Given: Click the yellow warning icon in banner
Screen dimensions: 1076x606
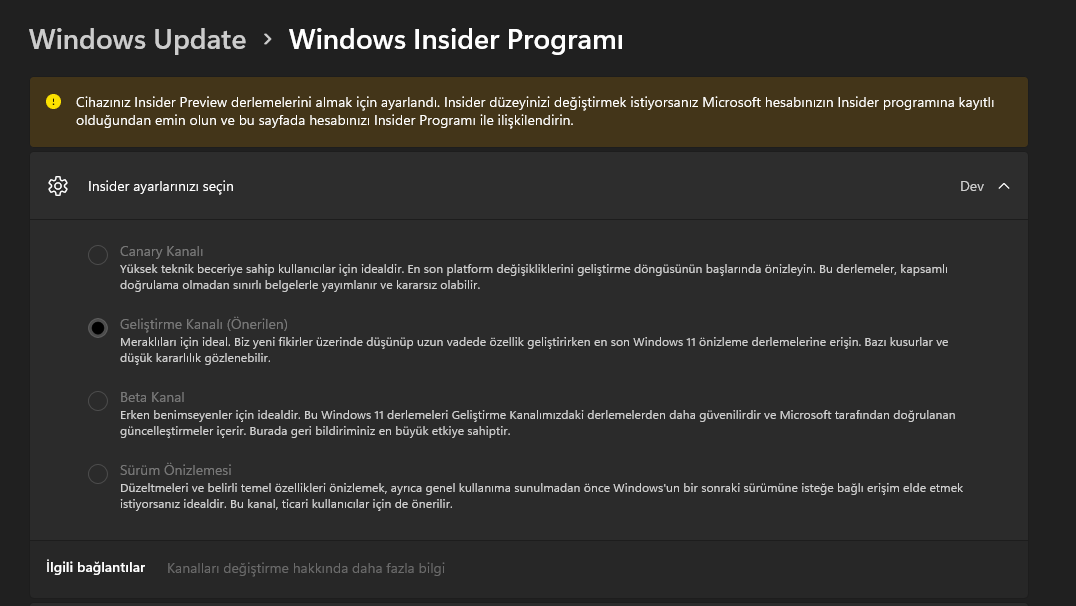Looking at the screenshot, I should (x=53, y=102).
